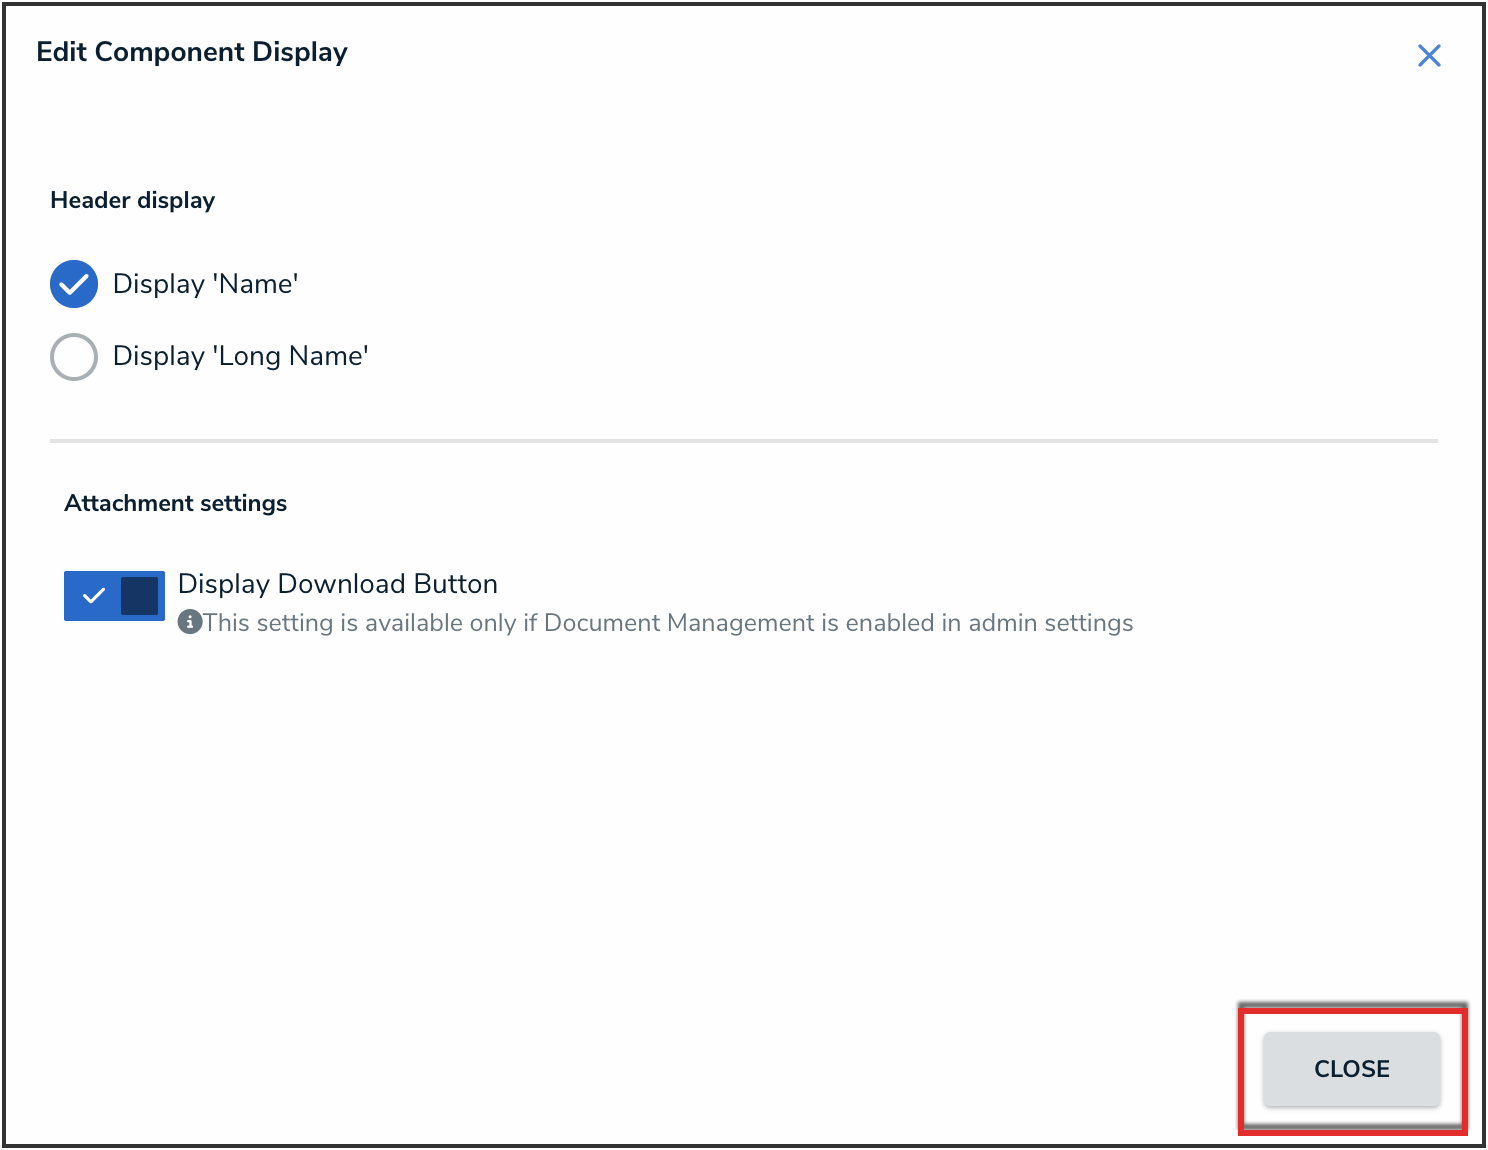Click the checkmark inside the Name radio
This screenshot has width=1488, height=1150.
point(74,285)
